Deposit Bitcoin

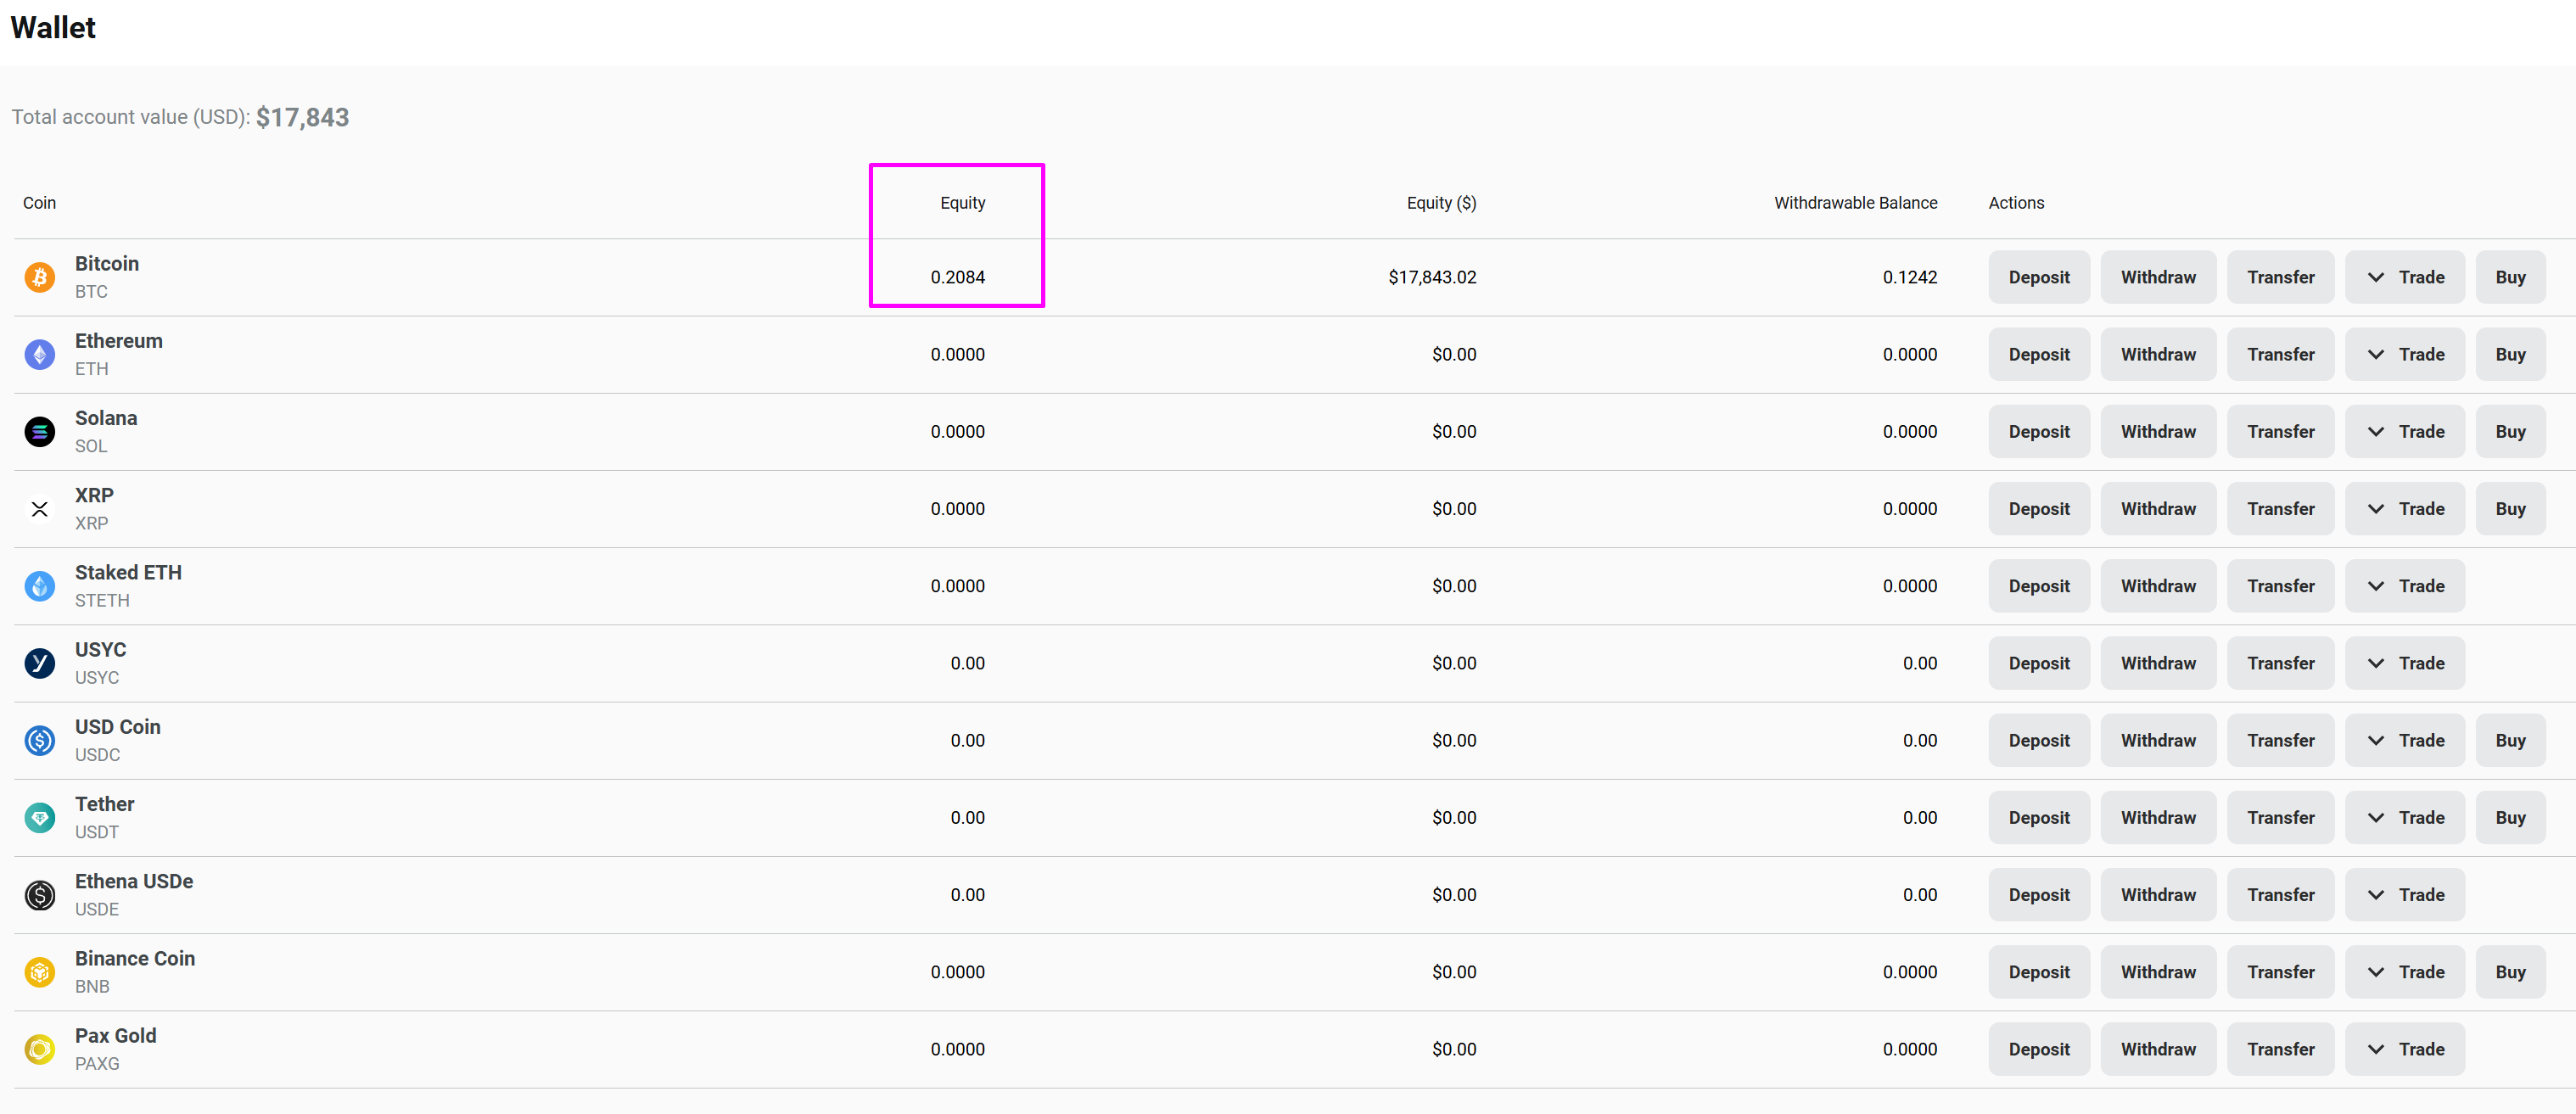coord(2039,277)
